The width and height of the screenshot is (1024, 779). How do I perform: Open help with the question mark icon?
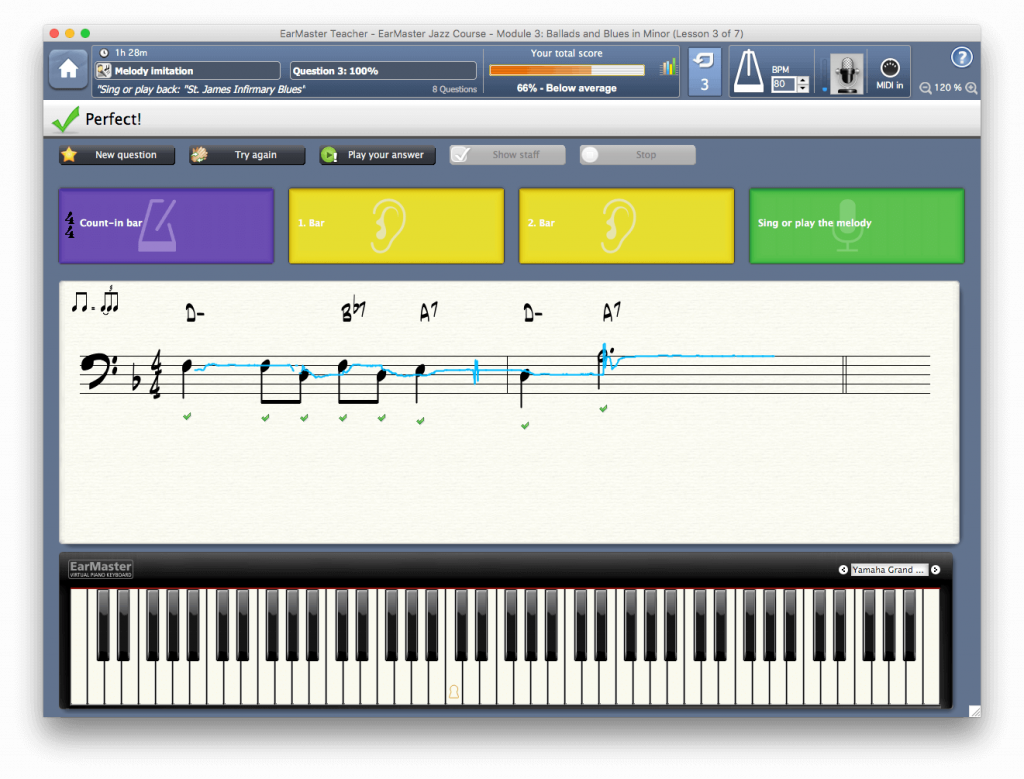pos(961,57)
